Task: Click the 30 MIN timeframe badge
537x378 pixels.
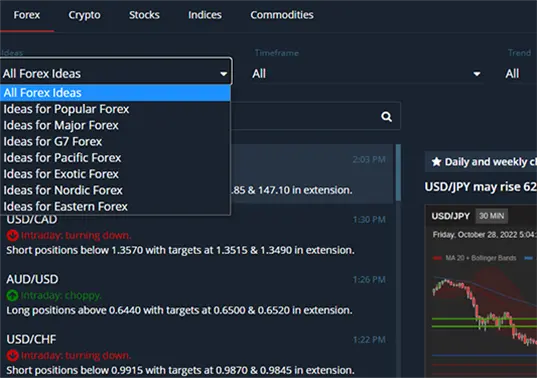Action: (x=491, y=216)
